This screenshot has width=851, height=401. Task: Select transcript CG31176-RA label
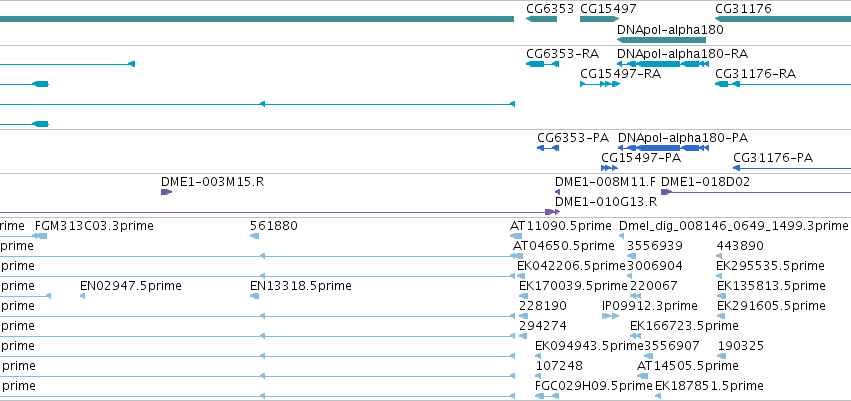pyautogui.click(x=755, y=74)
